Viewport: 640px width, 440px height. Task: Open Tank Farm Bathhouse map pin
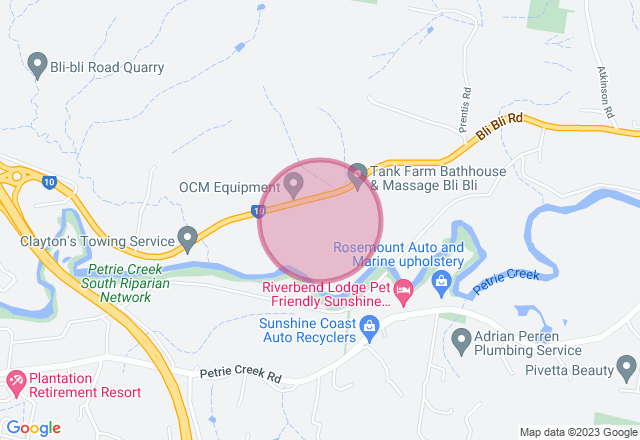tap(358, 177)
